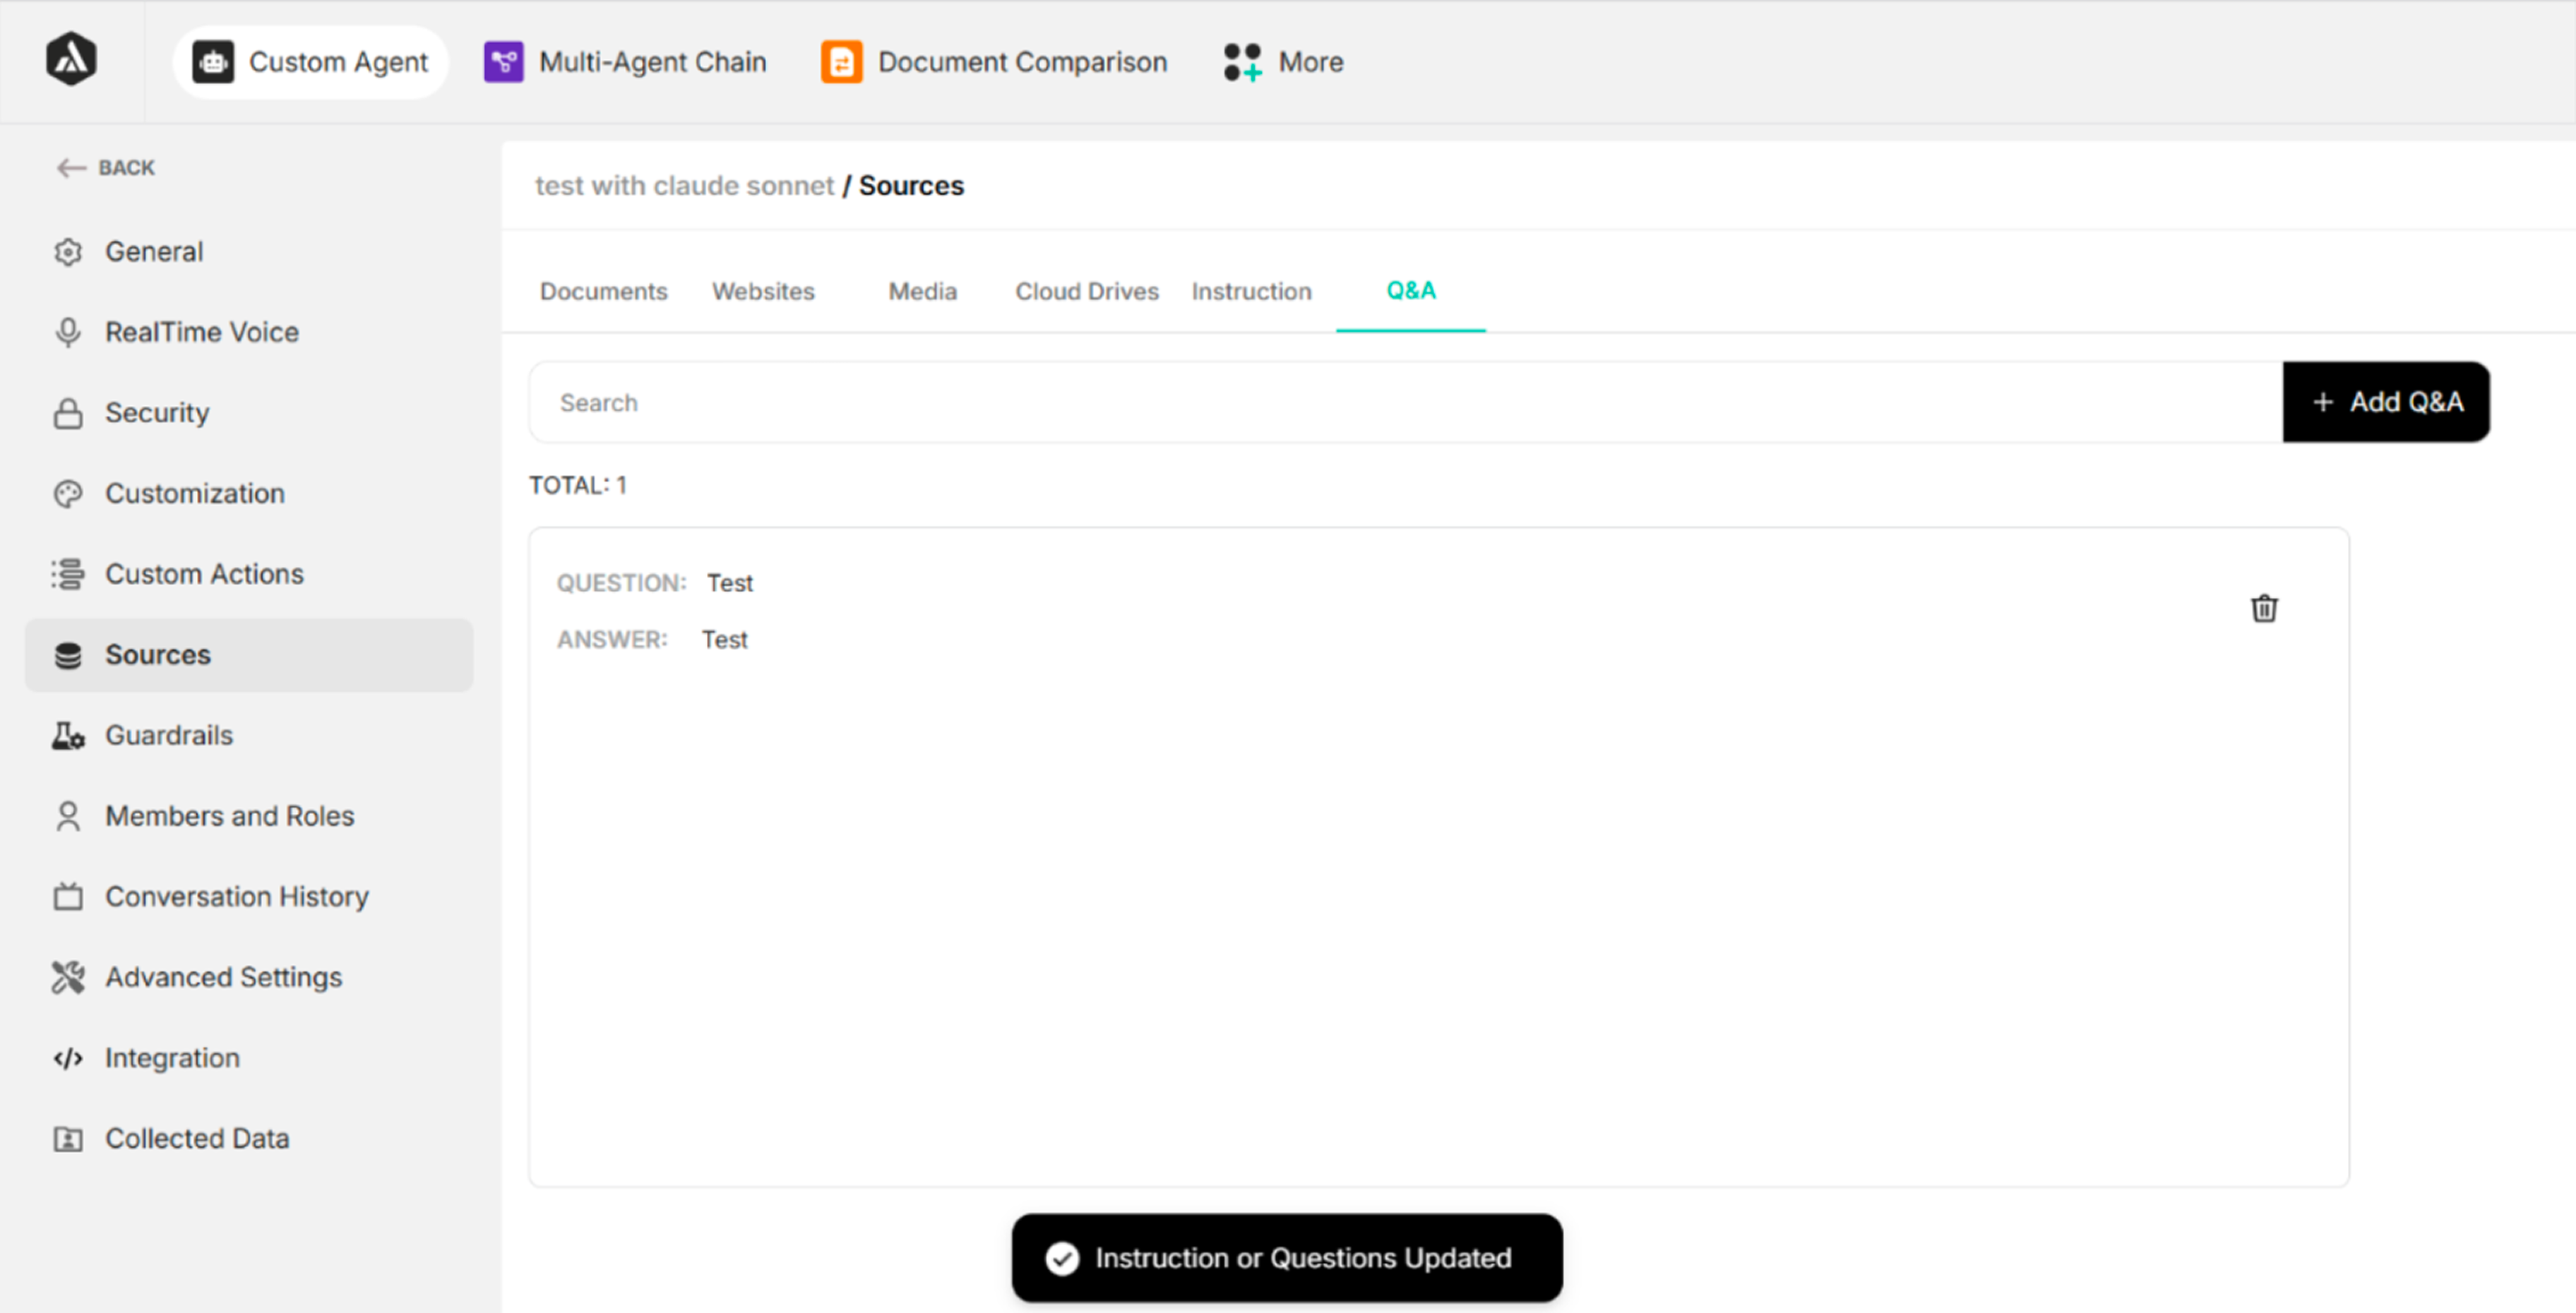2576x1313 pixels.
Task: Click the Security lock icon
Action: [68, 413]
